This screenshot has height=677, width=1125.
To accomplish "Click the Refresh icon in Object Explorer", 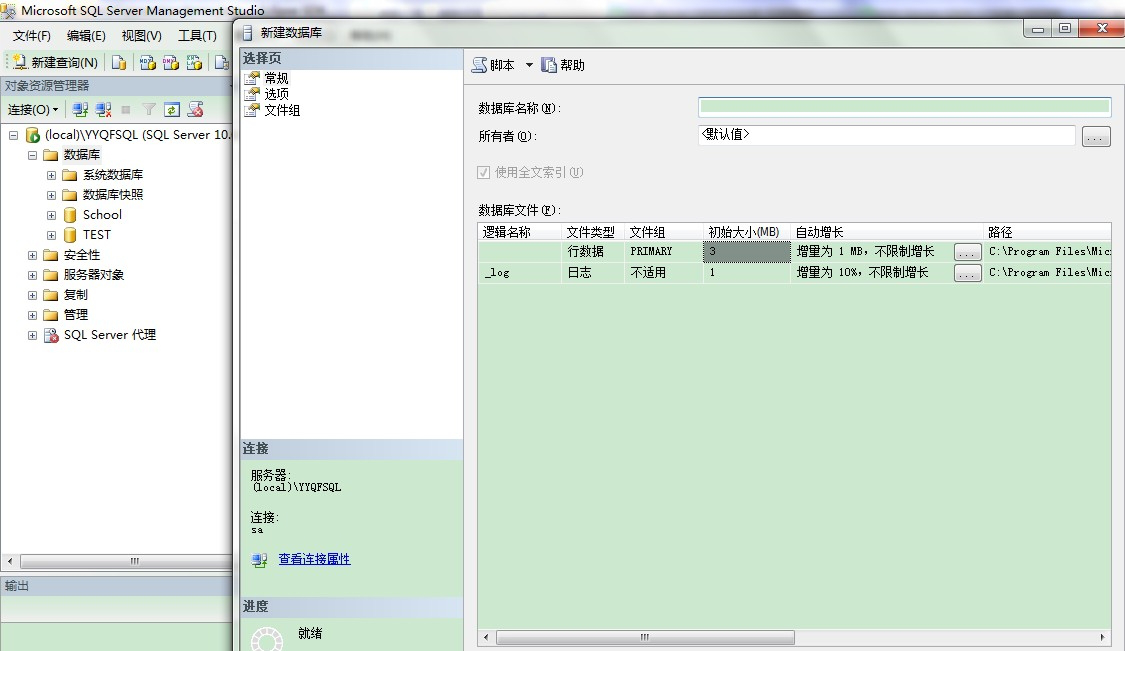I will click(172, 110).
